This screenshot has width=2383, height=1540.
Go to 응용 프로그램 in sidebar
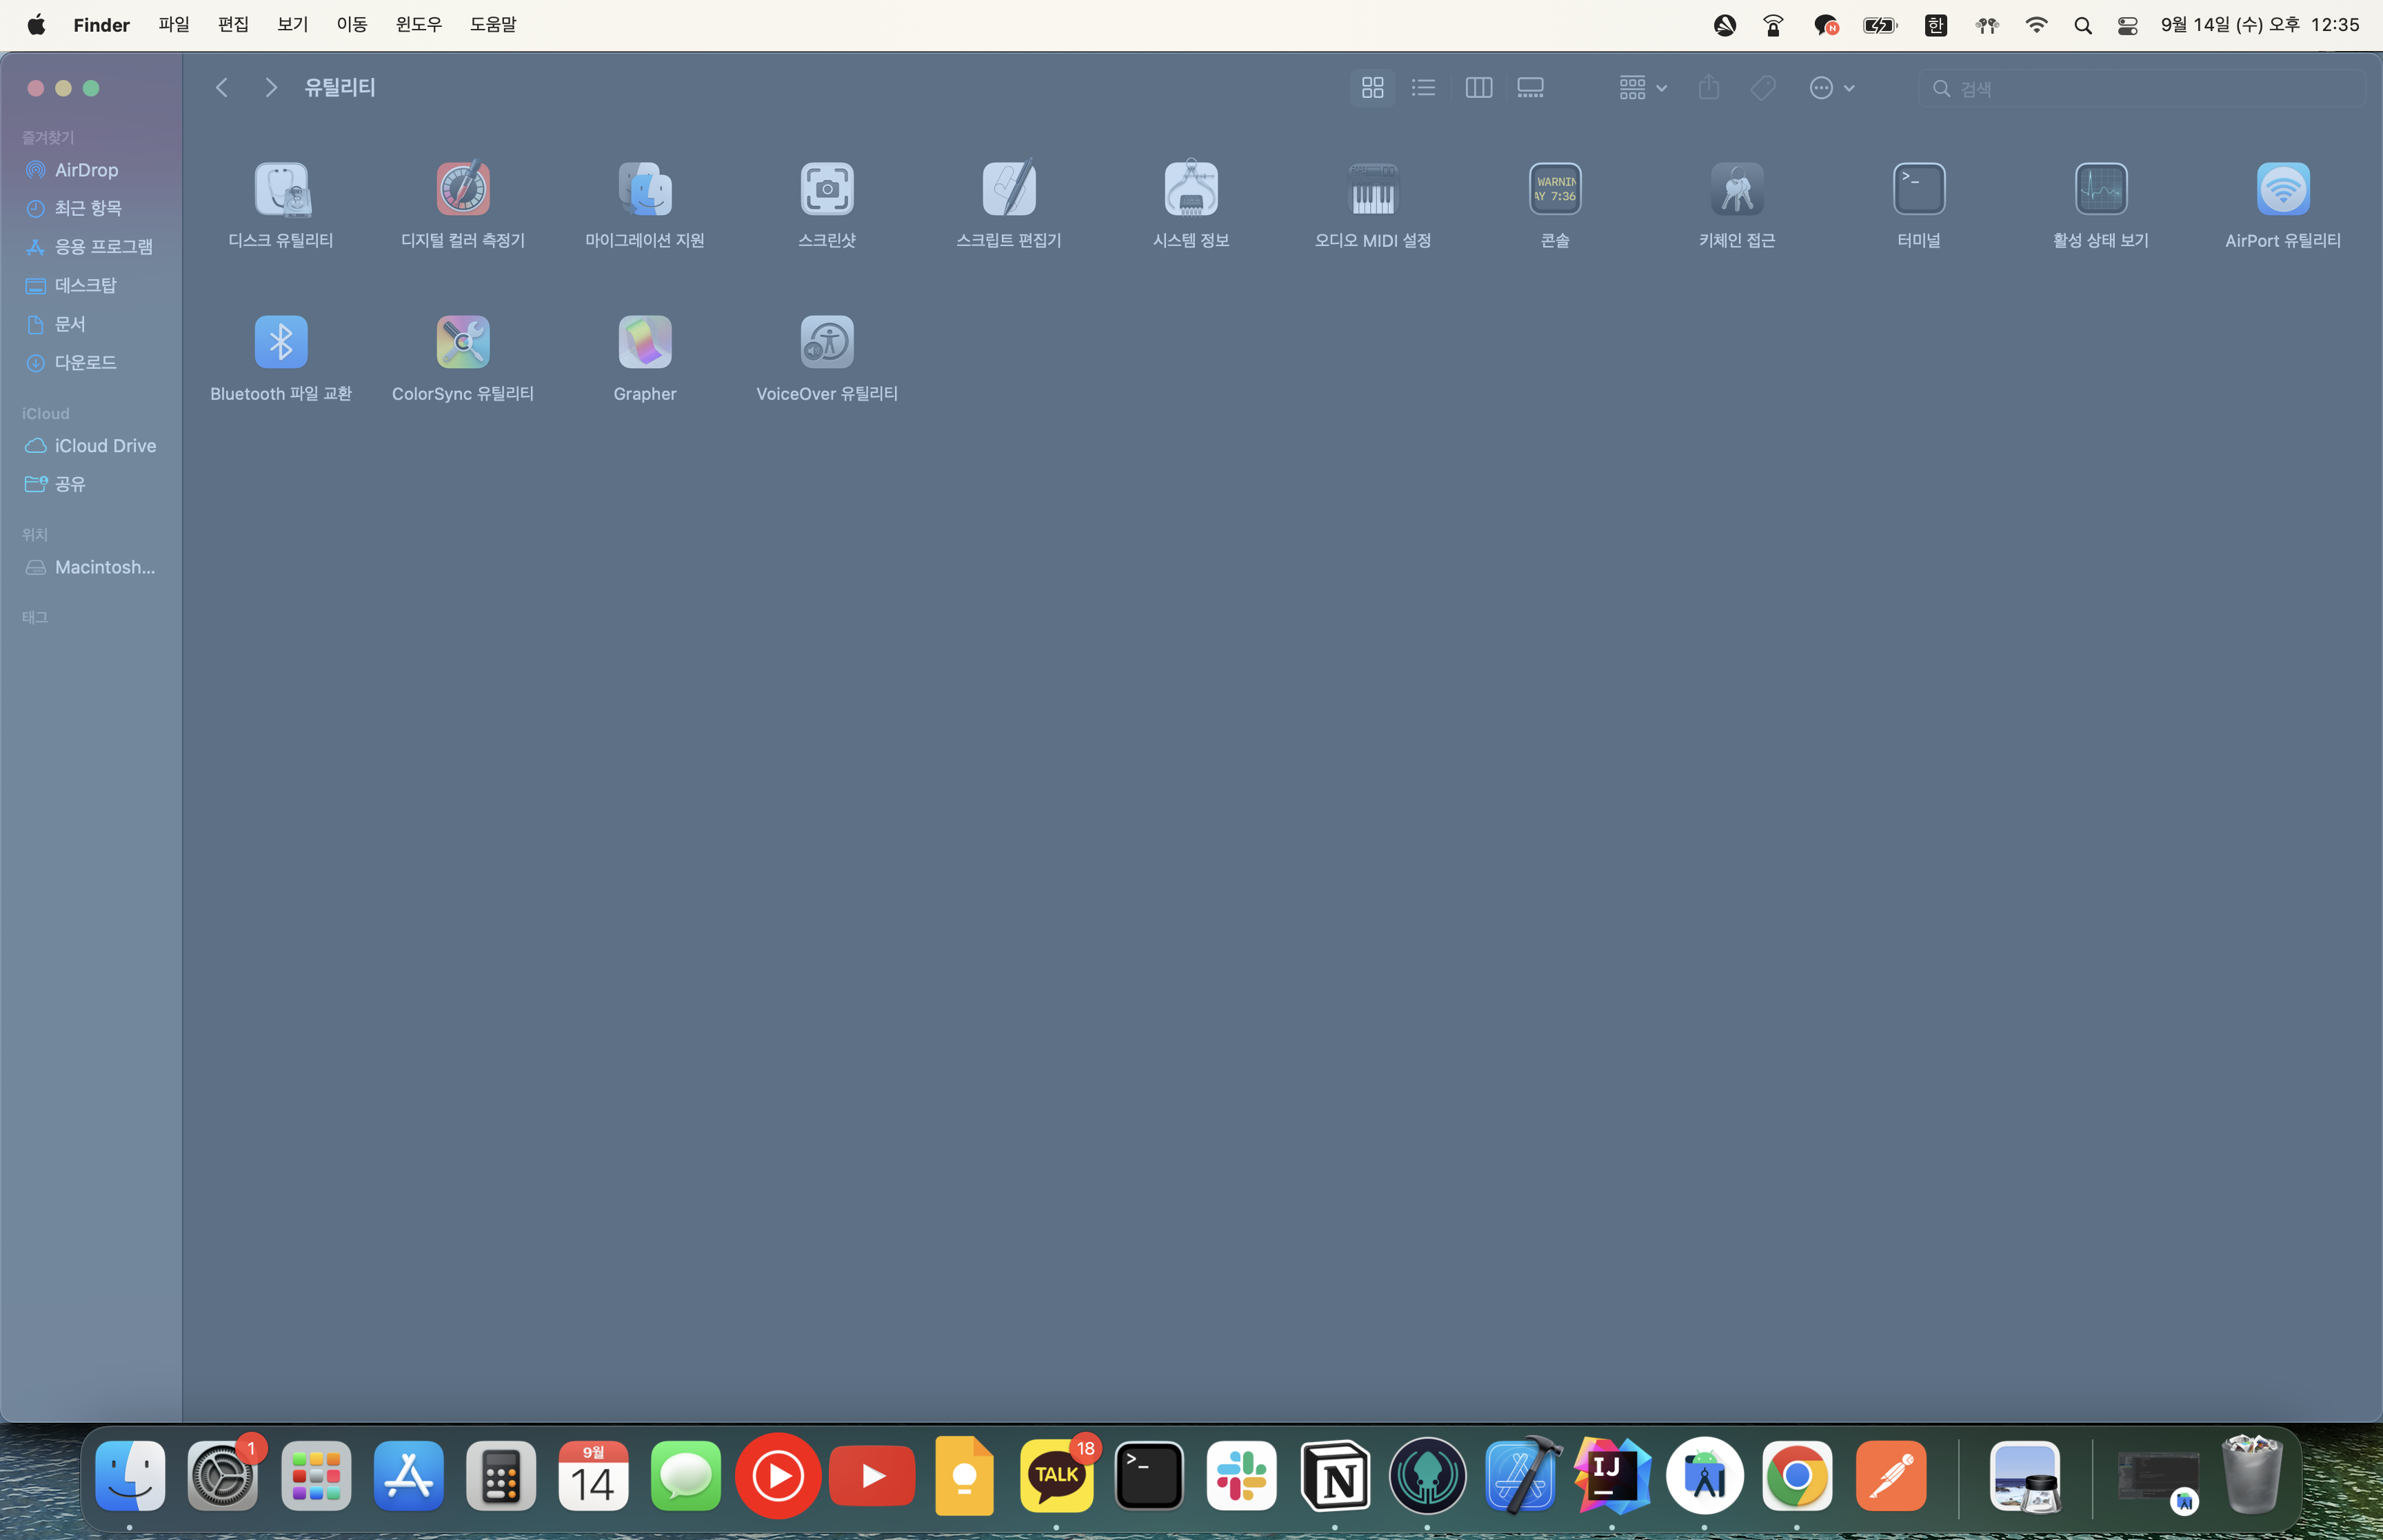click(x=103, y=247)
